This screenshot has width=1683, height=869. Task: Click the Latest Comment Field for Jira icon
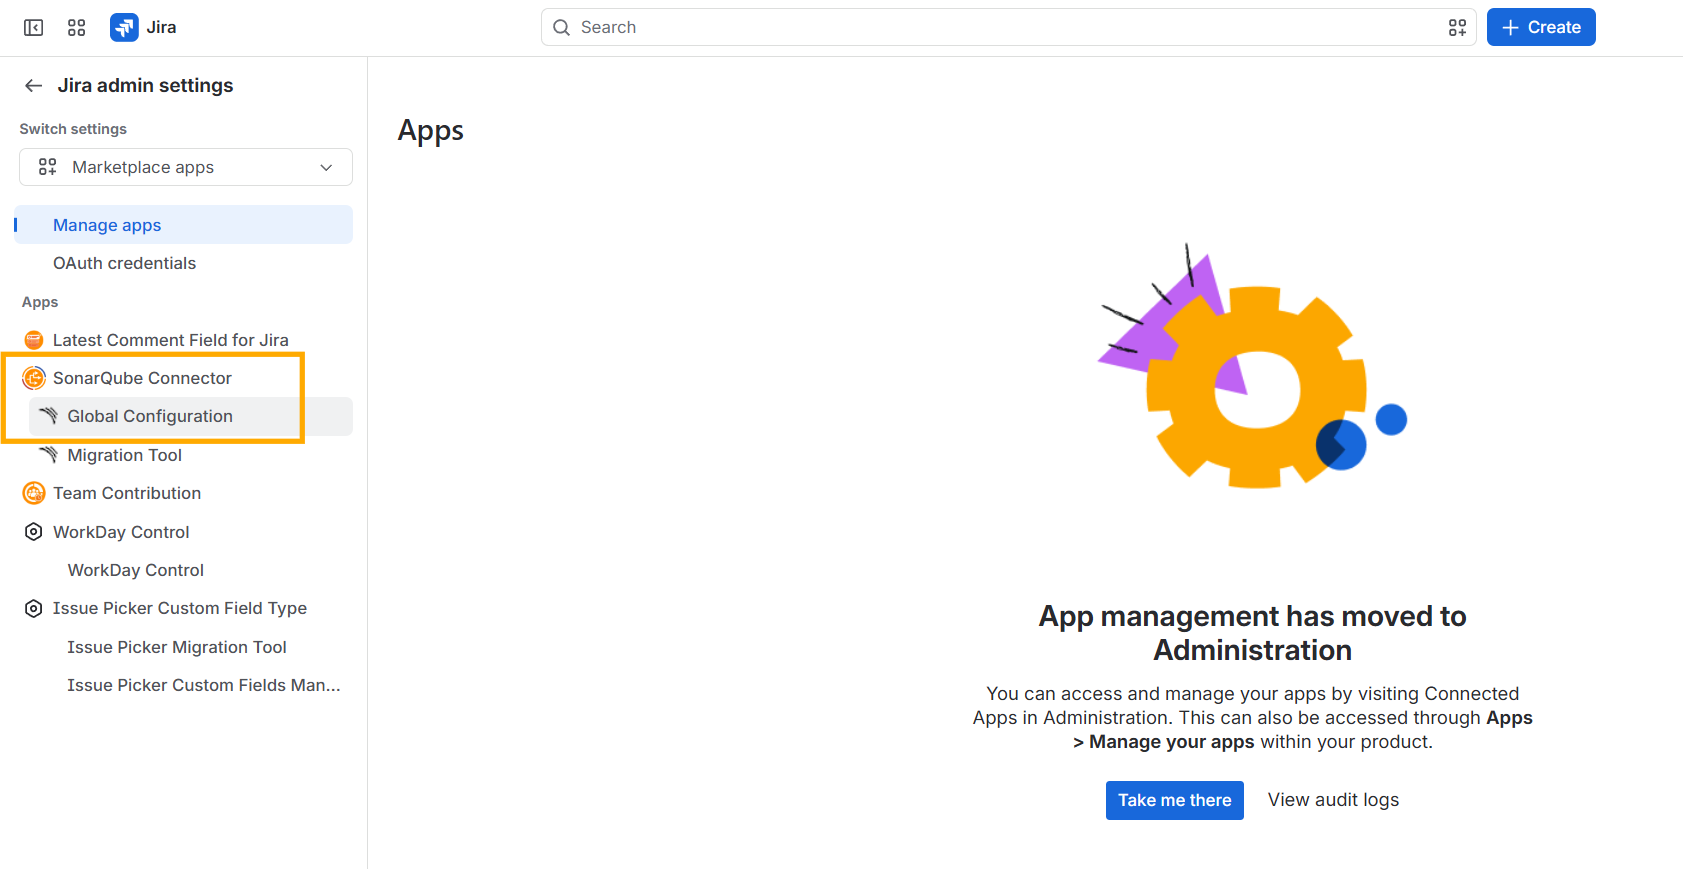click(34, 340)
